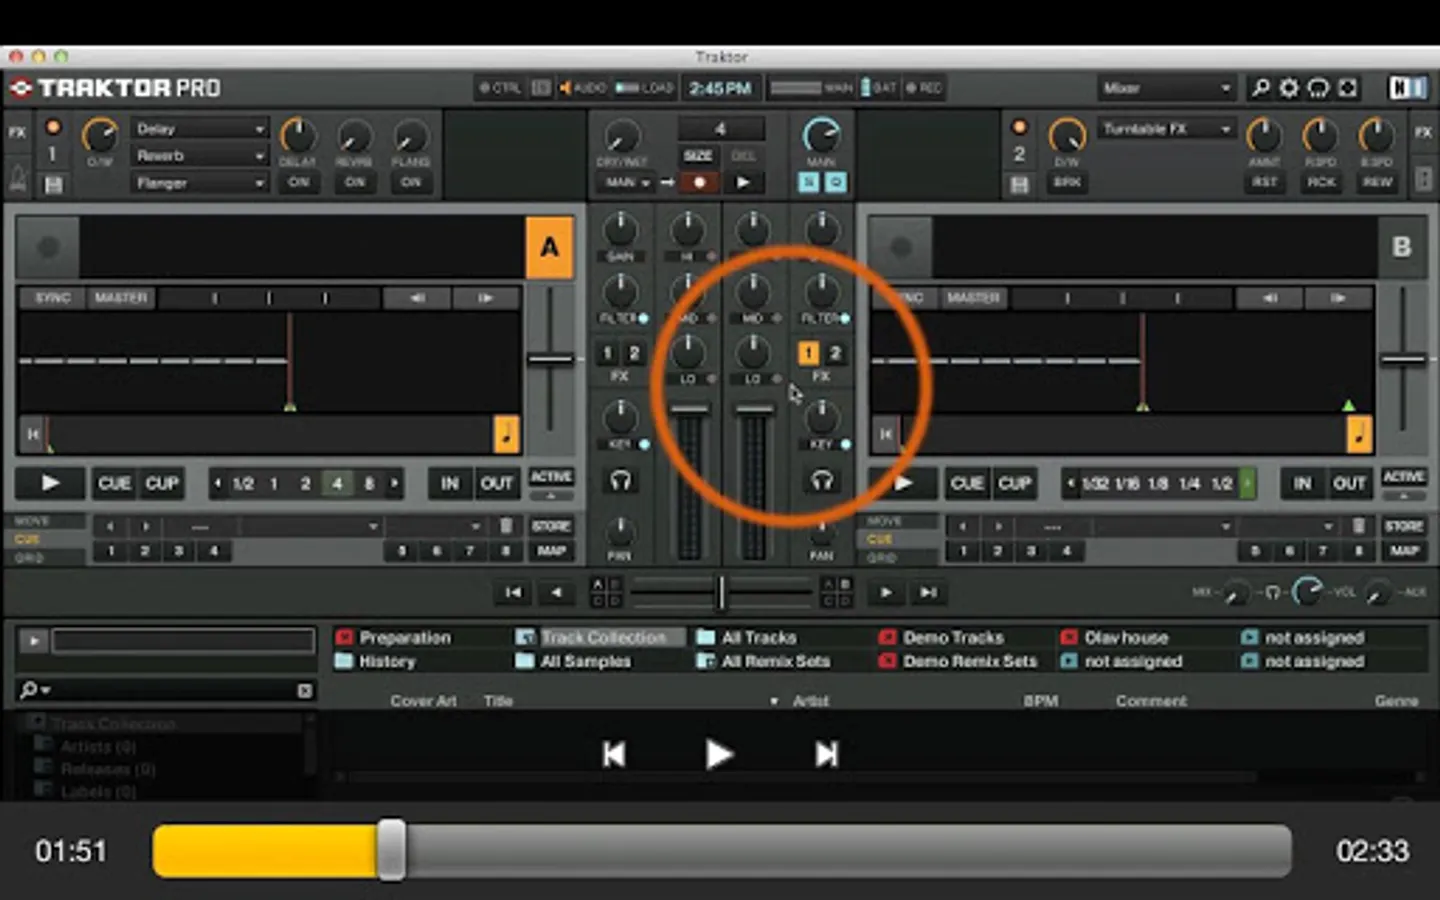Click the icon beside All Remix Sets

(x=705, y=661)
